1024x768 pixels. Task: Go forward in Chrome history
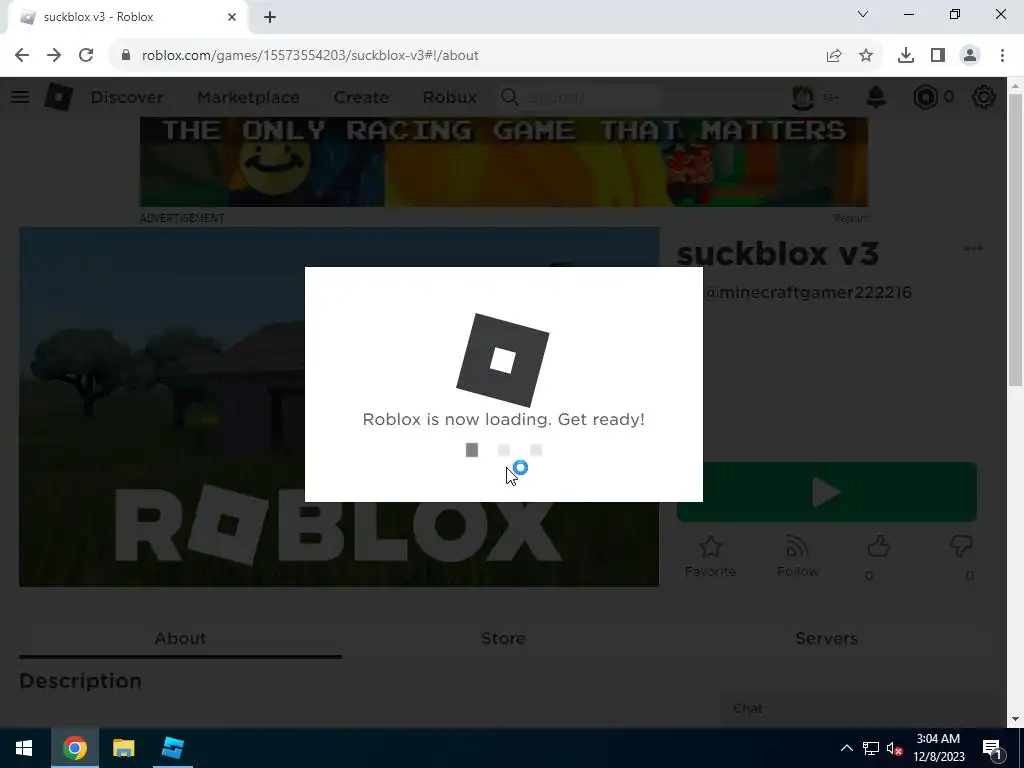54,56
